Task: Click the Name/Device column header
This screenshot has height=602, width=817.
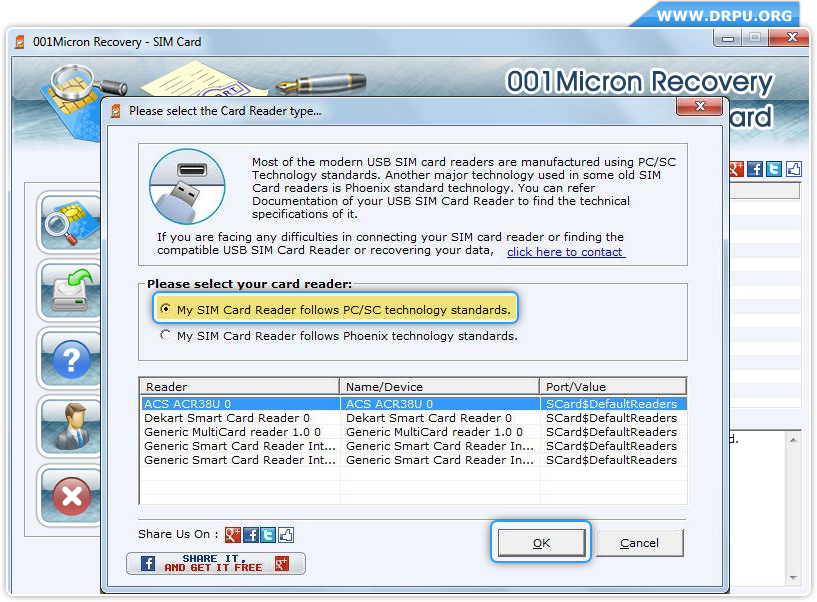Action: point(439,386)
